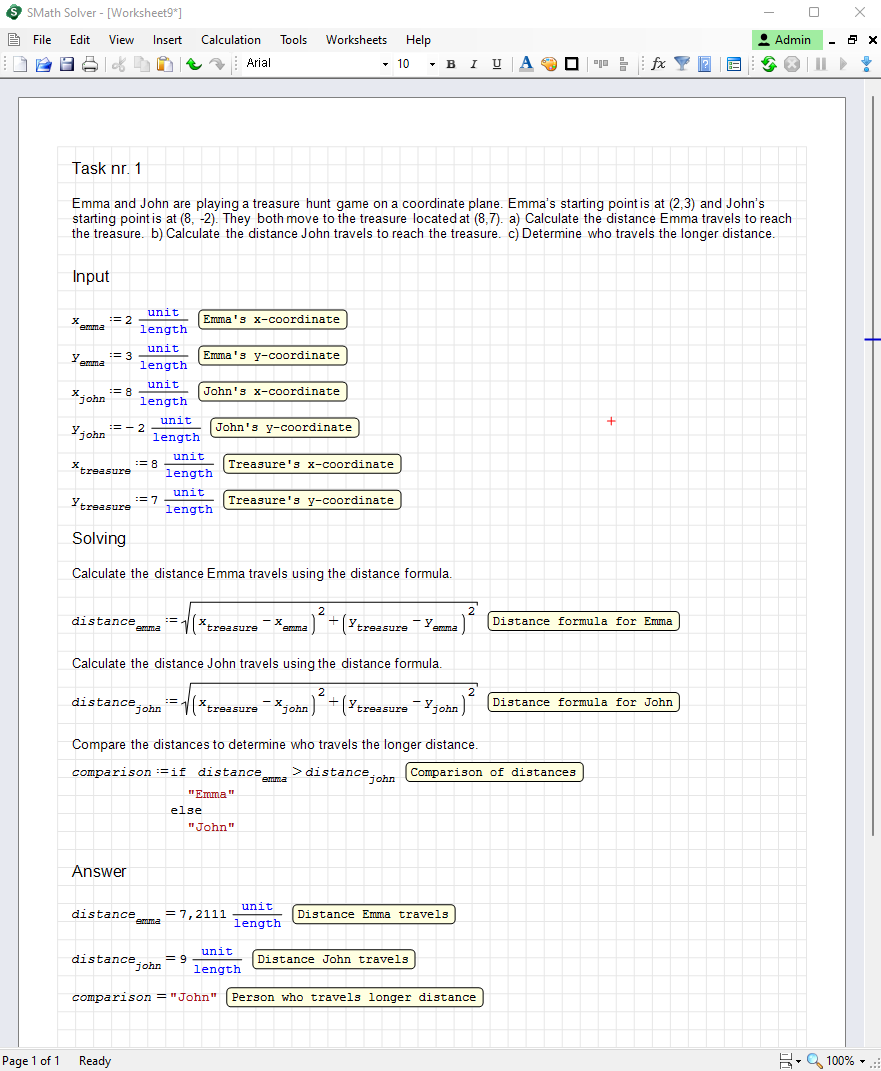881x1071 pixels.
Task: Insert a function using the fx icon
Action: click(657, 64)
